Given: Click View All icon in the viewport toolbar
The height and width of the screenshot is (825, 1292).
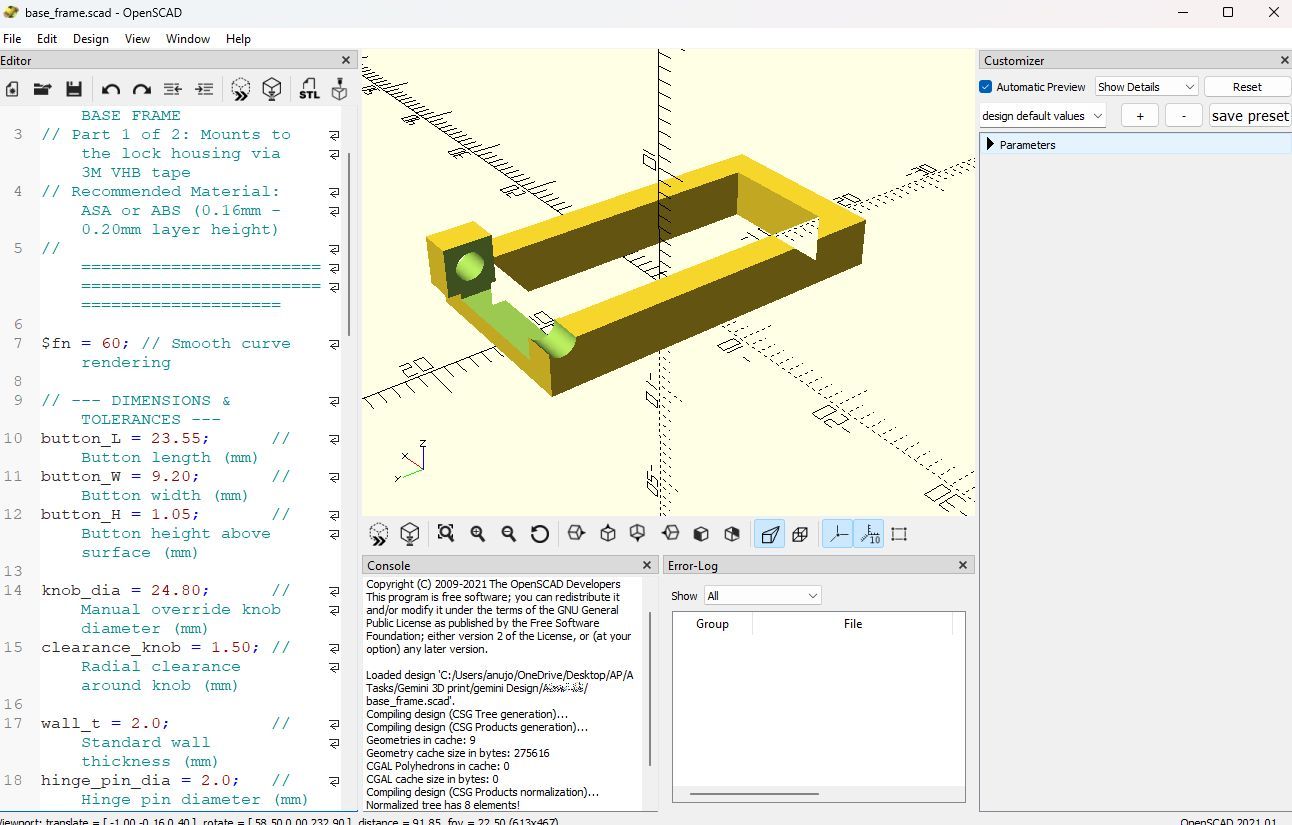Looking at the screenshot, I should 446,534.
